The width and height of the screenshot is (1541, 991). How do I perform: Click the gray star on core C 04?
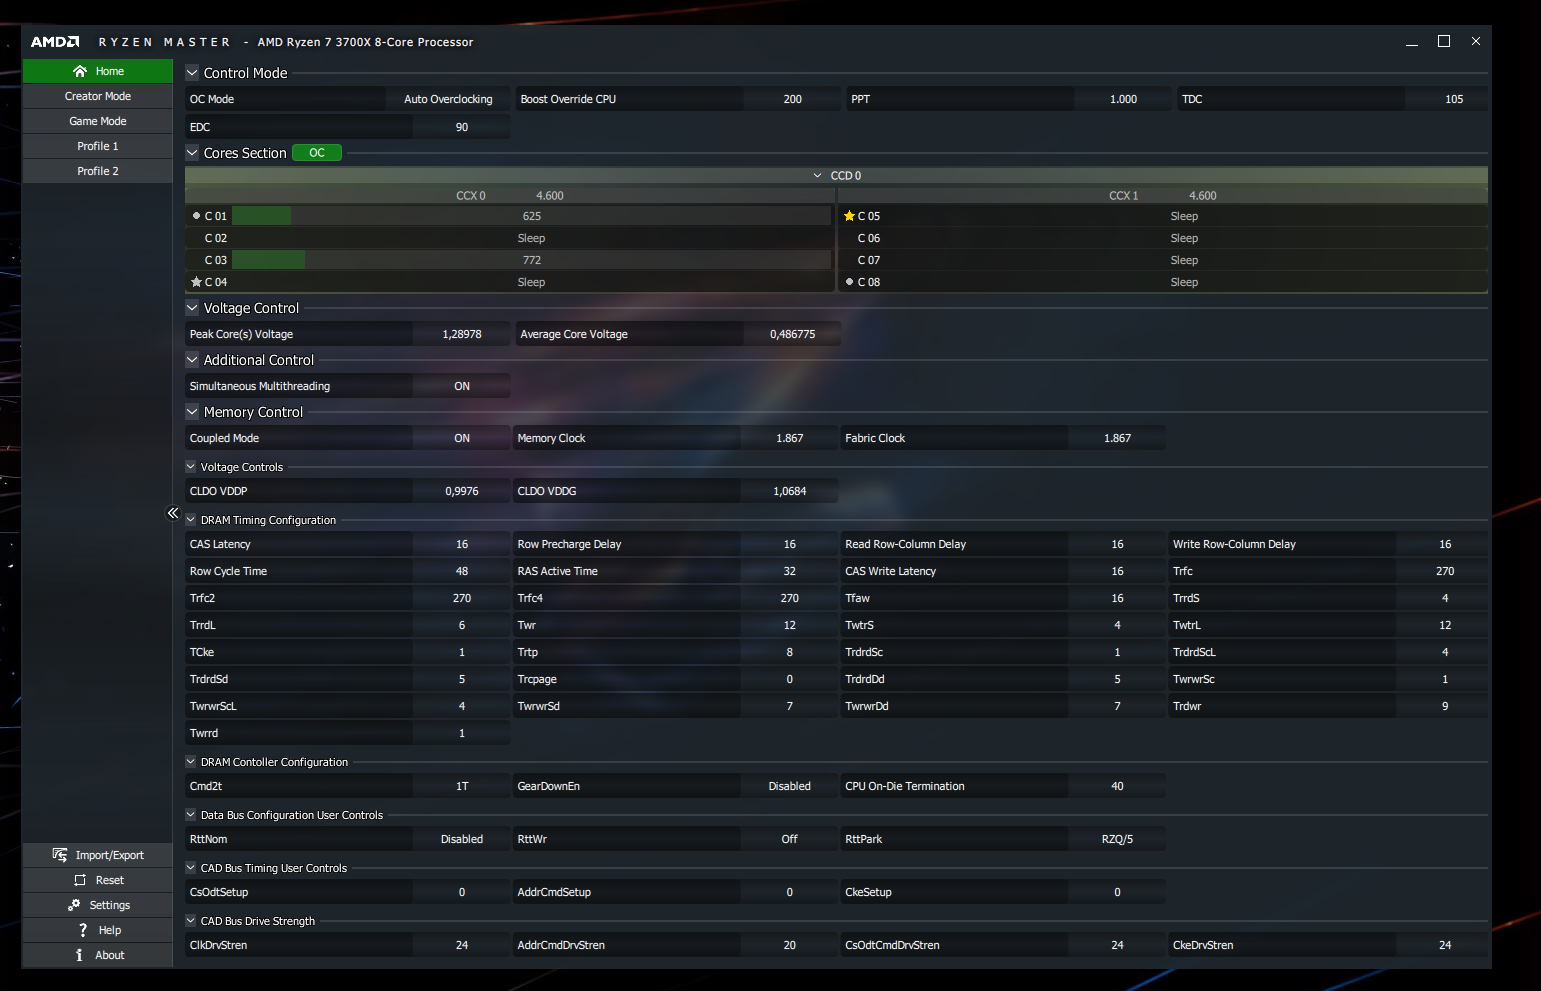point(197,282)
